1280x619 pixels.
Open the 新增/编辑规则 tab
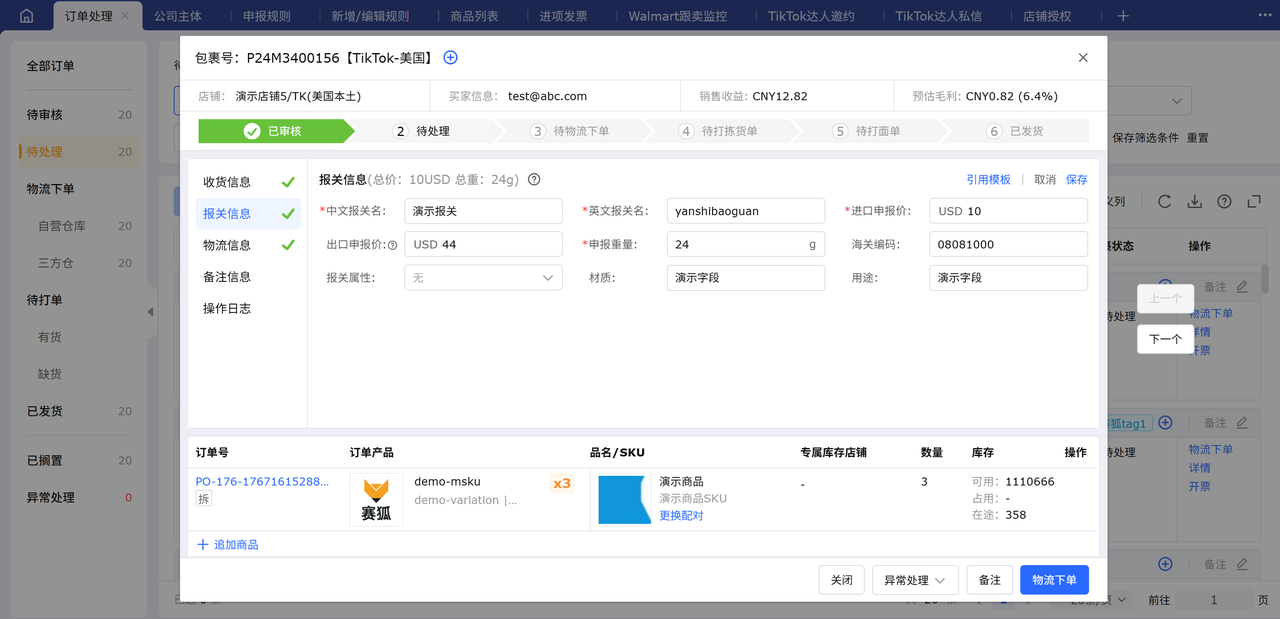click(x=370, y=16)
